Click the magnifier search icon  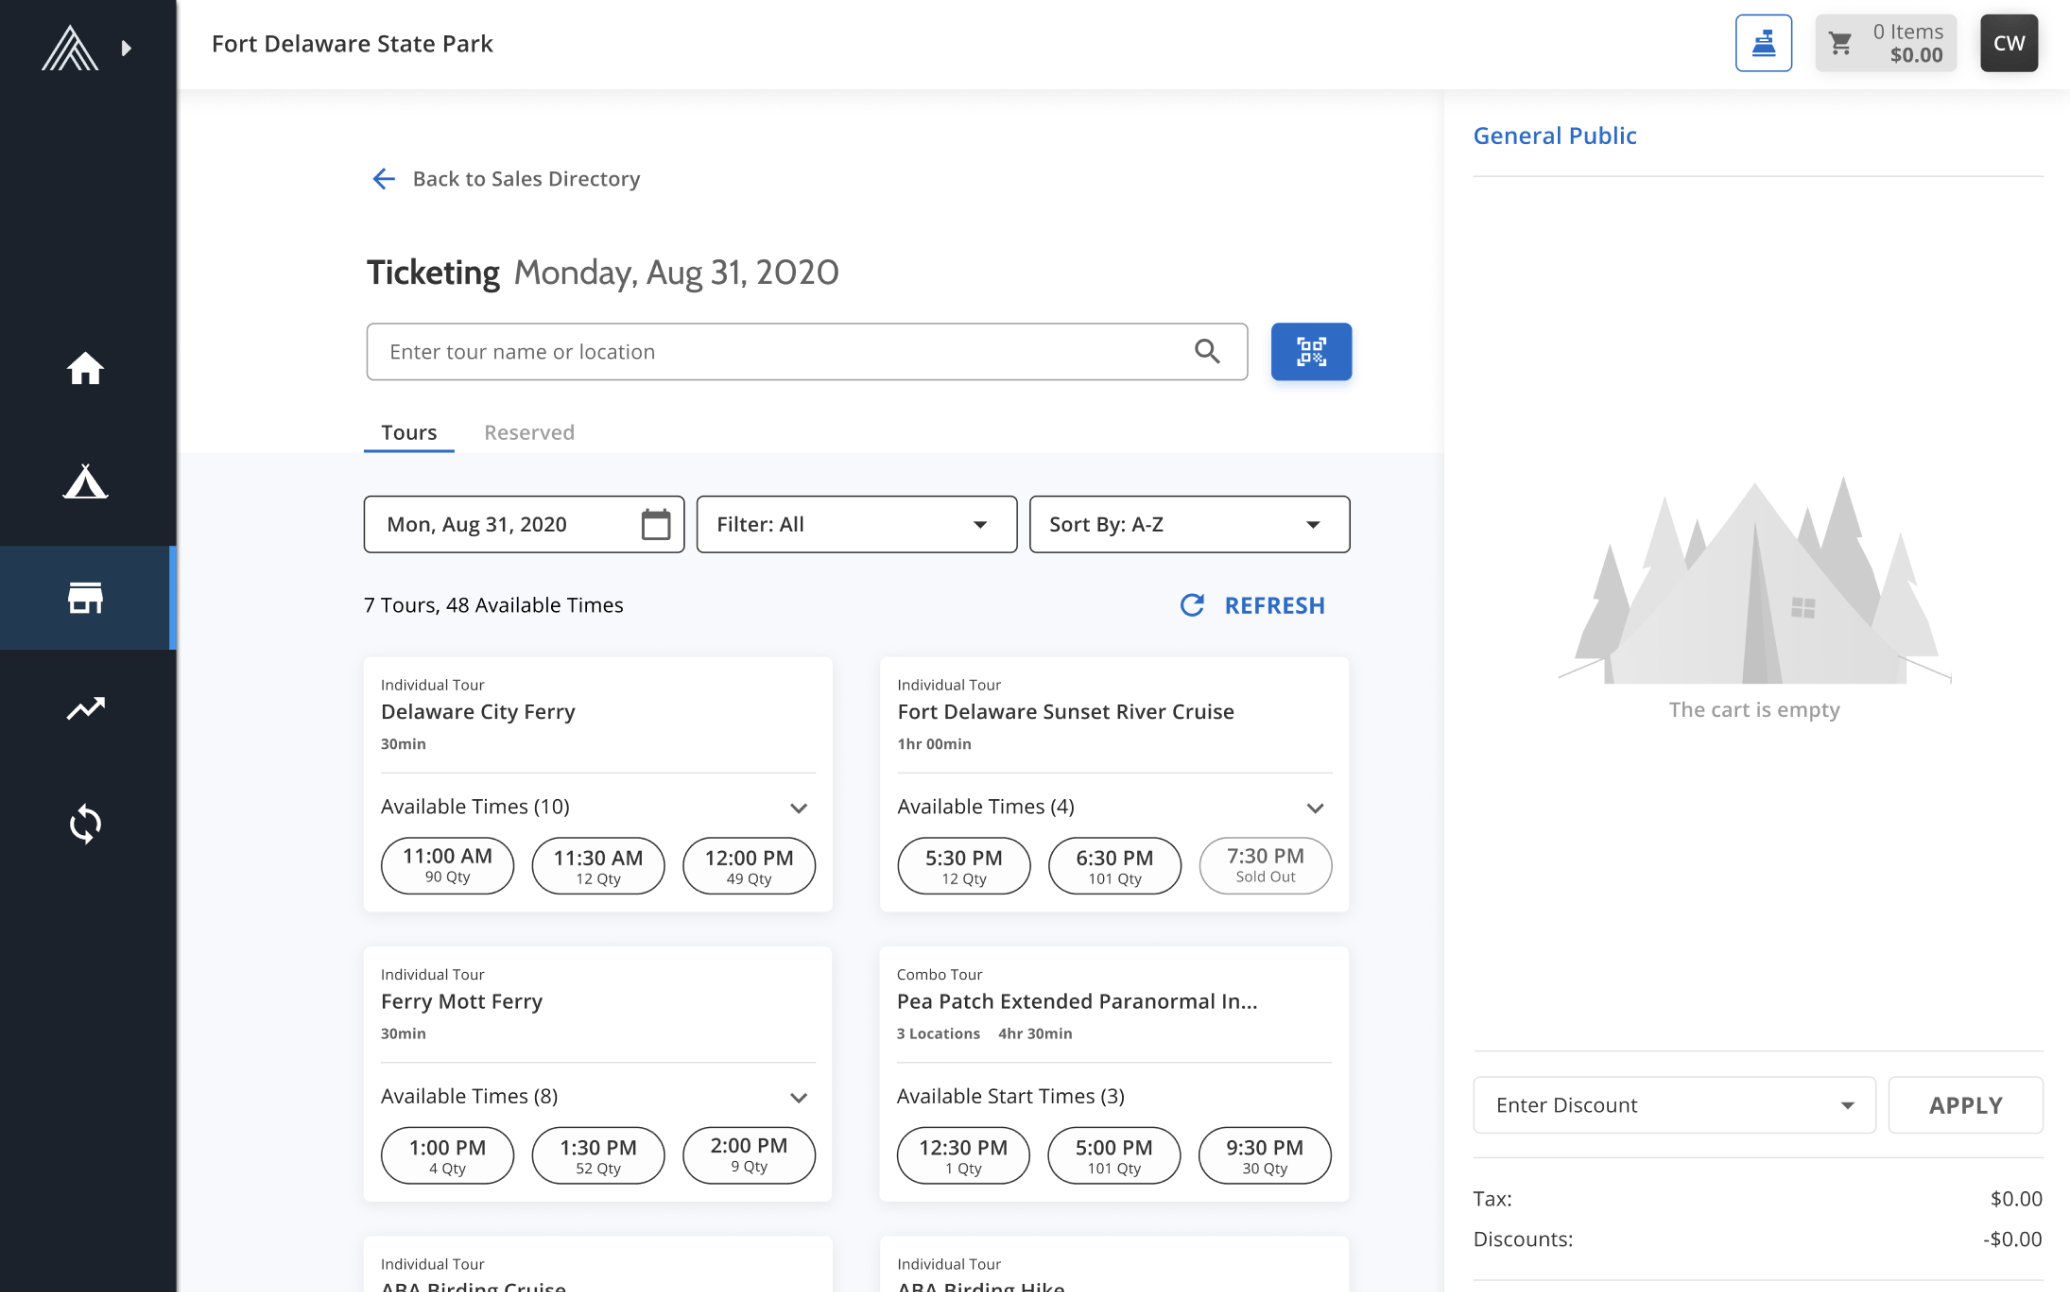pos(1206,351)
